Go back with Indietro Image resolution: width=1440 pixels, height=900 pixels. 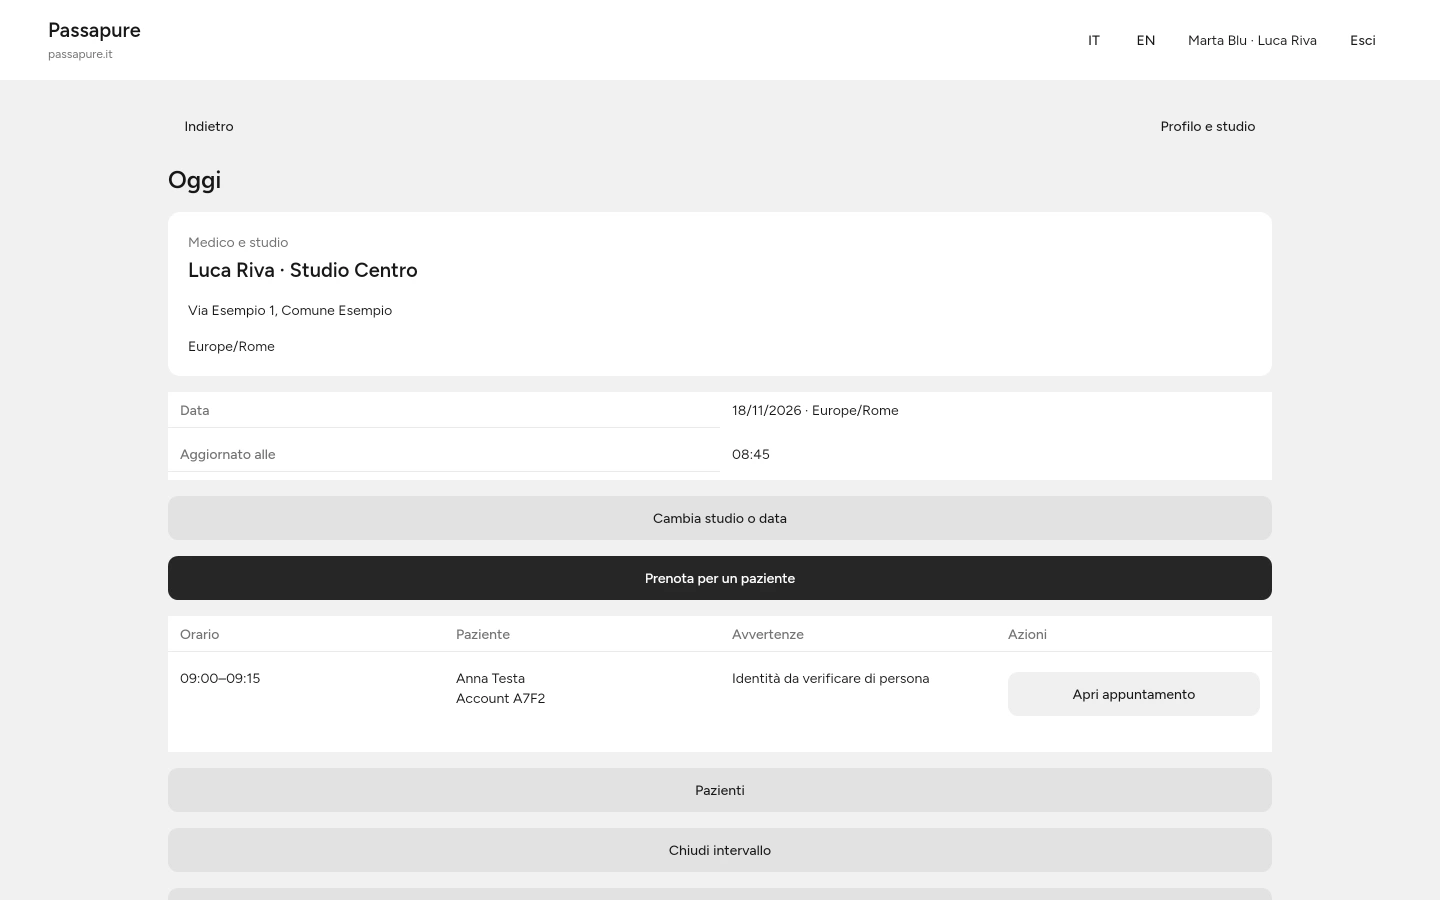[x=209, y=126]
